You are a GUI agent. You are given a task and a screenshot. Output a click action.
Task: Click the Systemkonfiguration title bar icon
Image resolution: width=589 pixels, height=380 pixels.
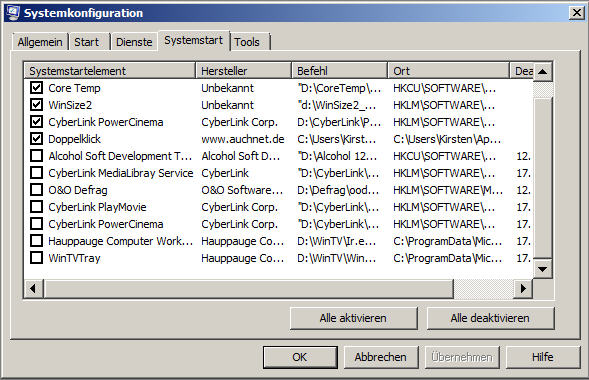(x=13, y=13)
